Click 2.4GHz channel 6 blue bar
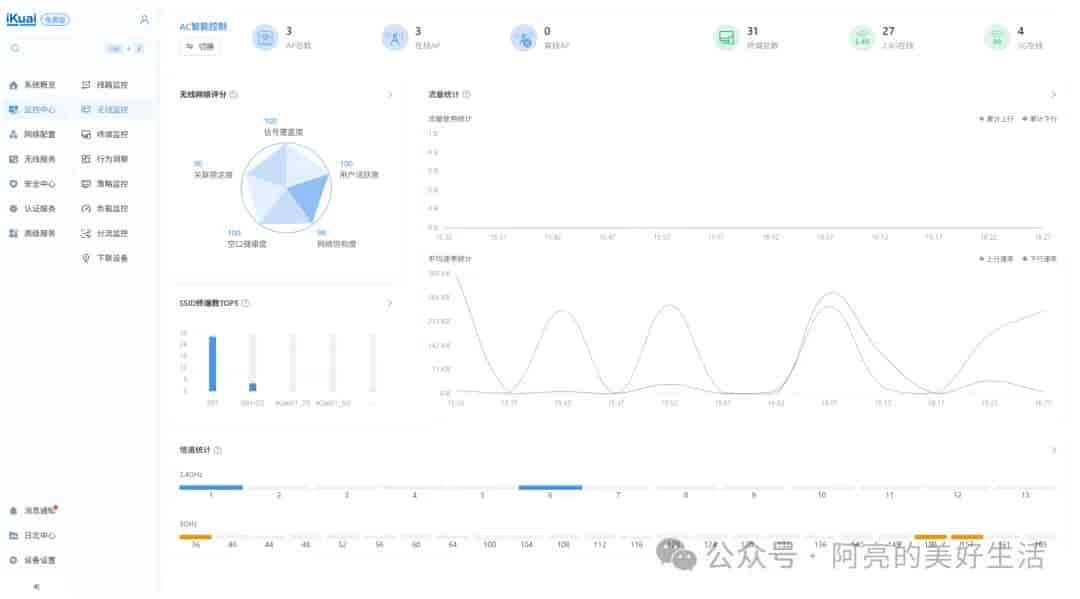 coord(550,487)
